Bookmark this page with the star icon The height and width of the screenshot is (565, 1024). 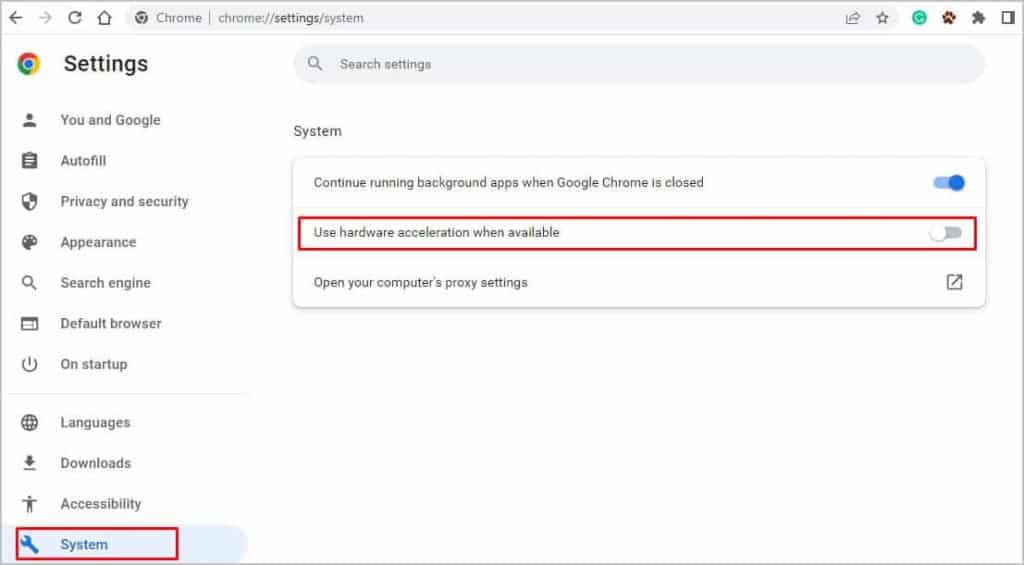882,18
